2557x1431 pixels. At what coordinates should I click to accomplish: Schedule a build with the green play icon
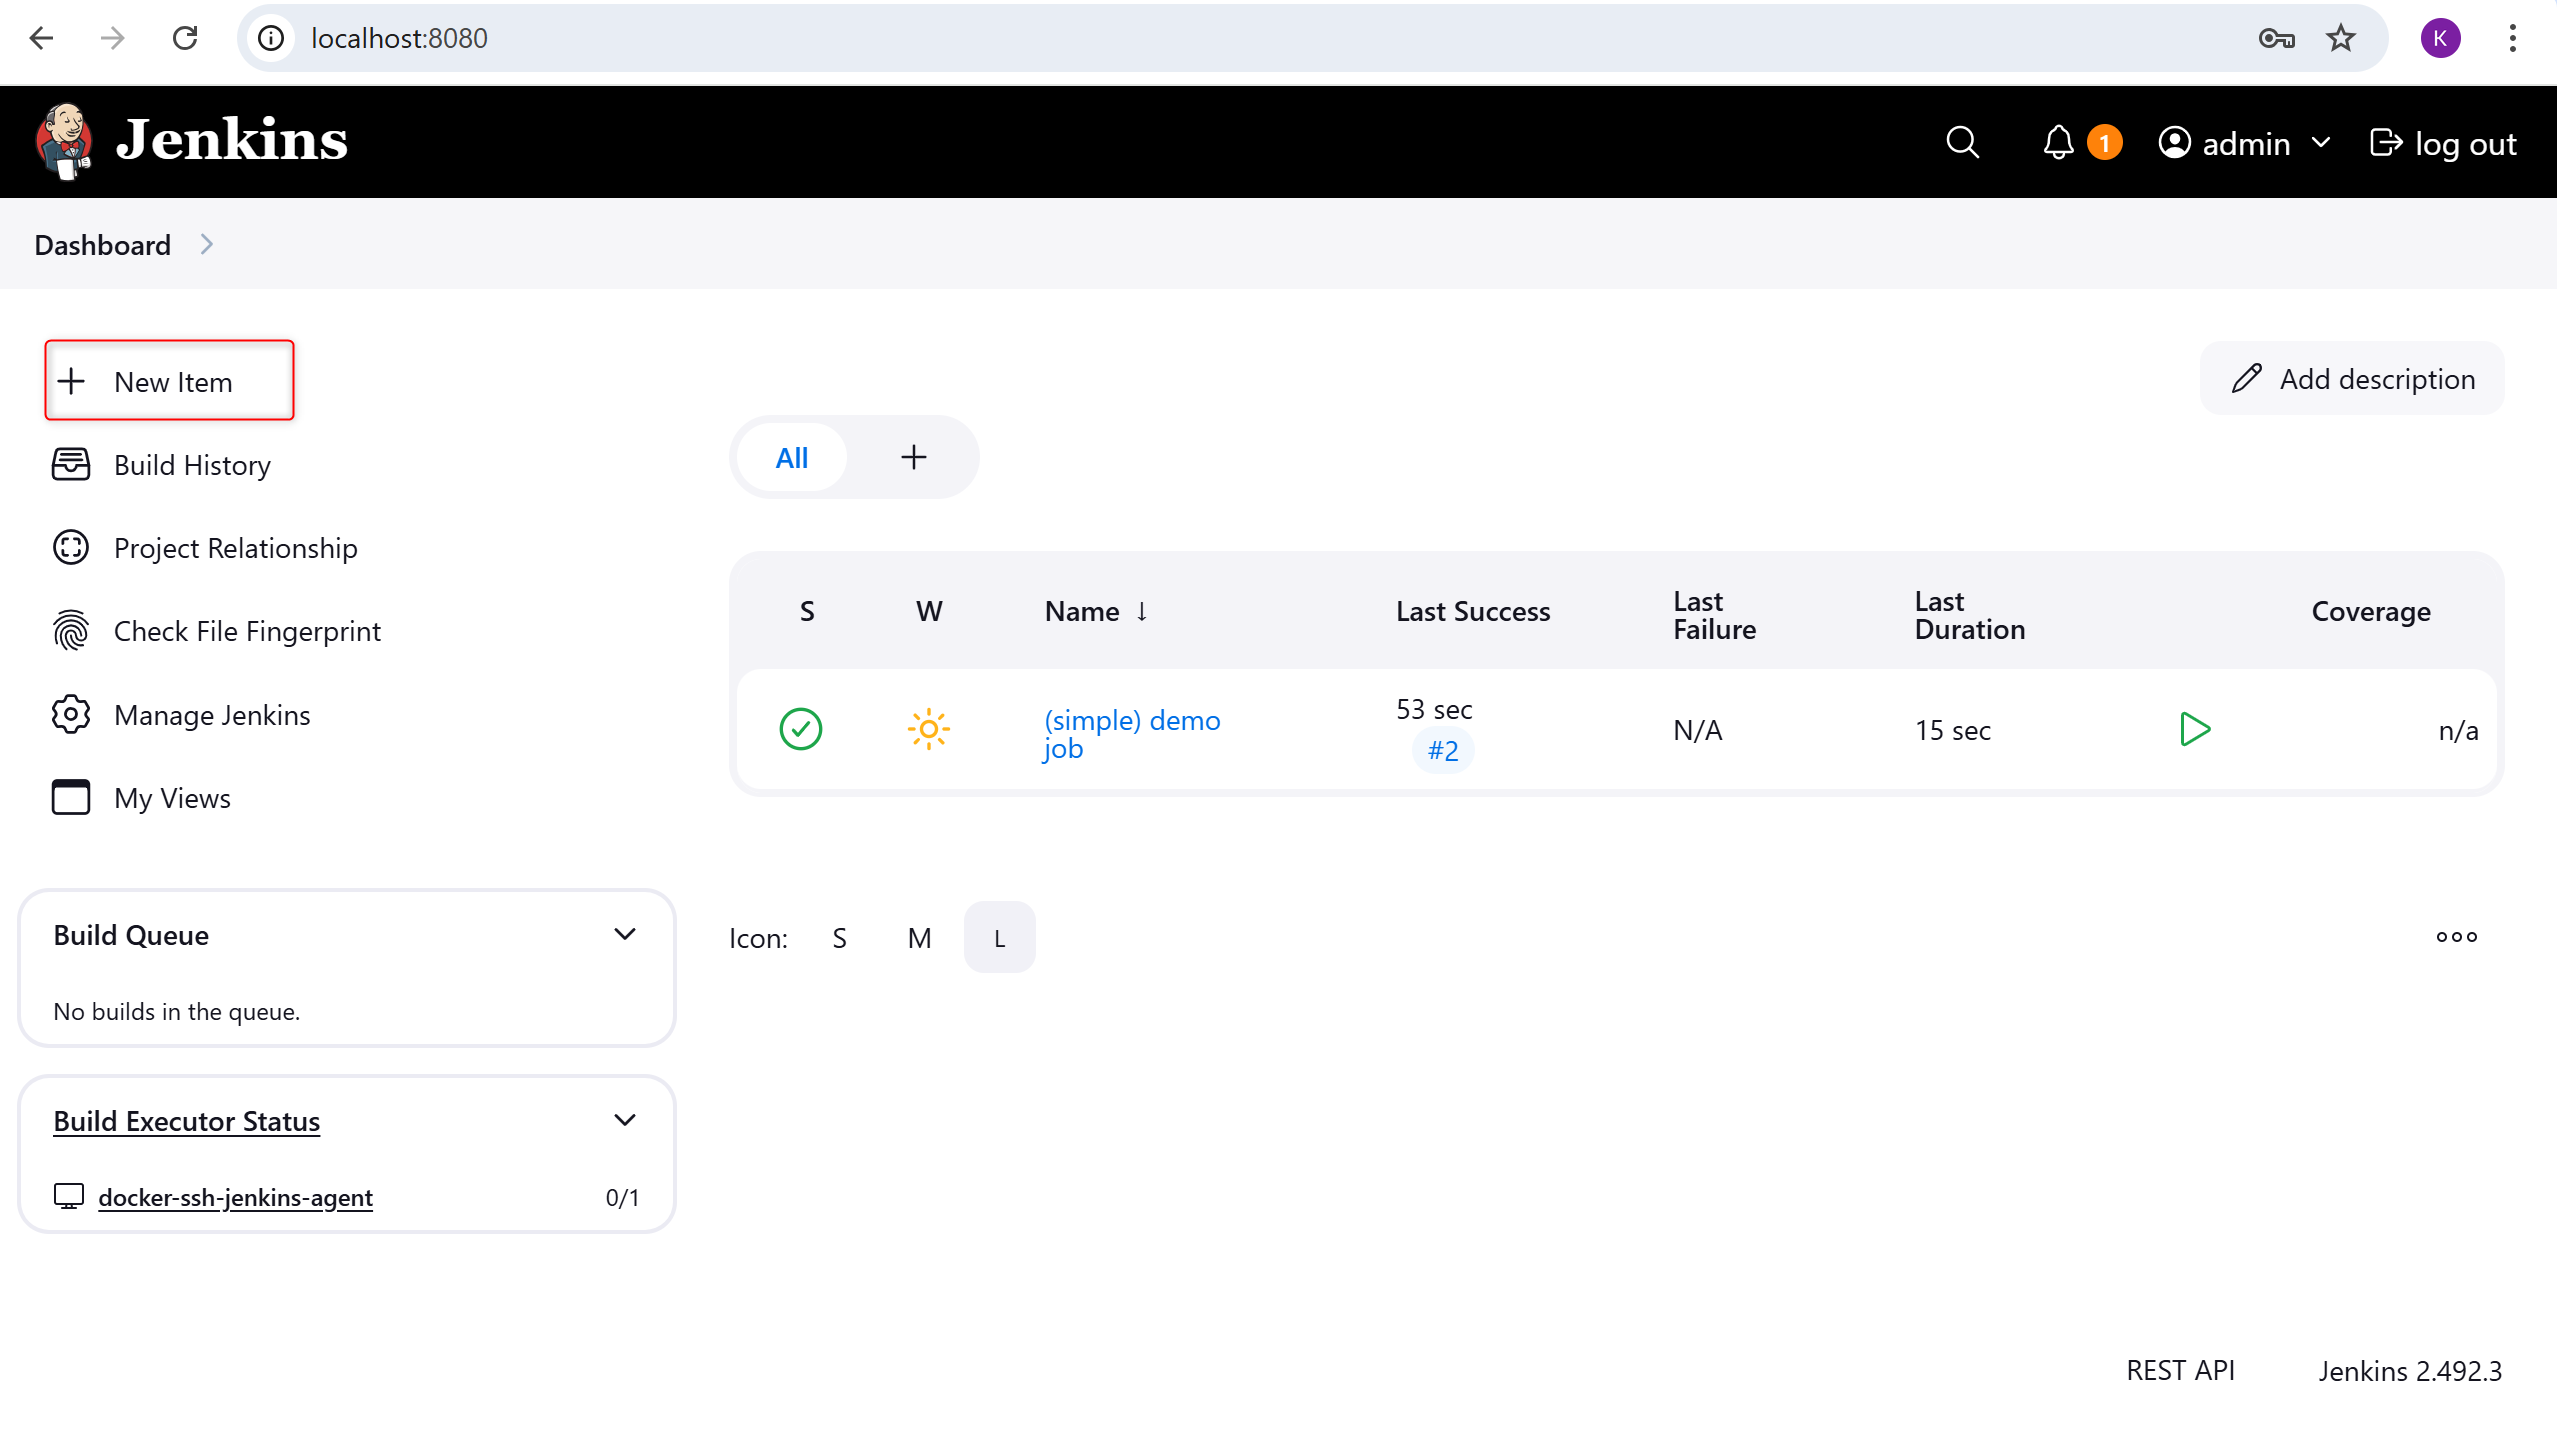(x=2194, y=729)
